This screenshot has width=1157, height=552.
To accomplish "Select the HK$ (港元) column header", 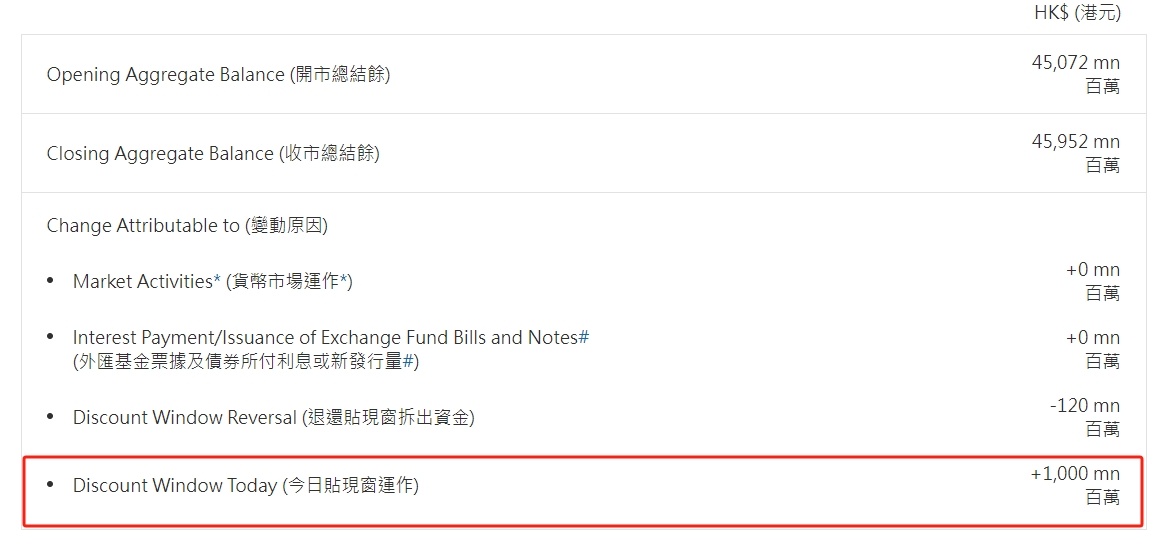I will coord(1077,13).
